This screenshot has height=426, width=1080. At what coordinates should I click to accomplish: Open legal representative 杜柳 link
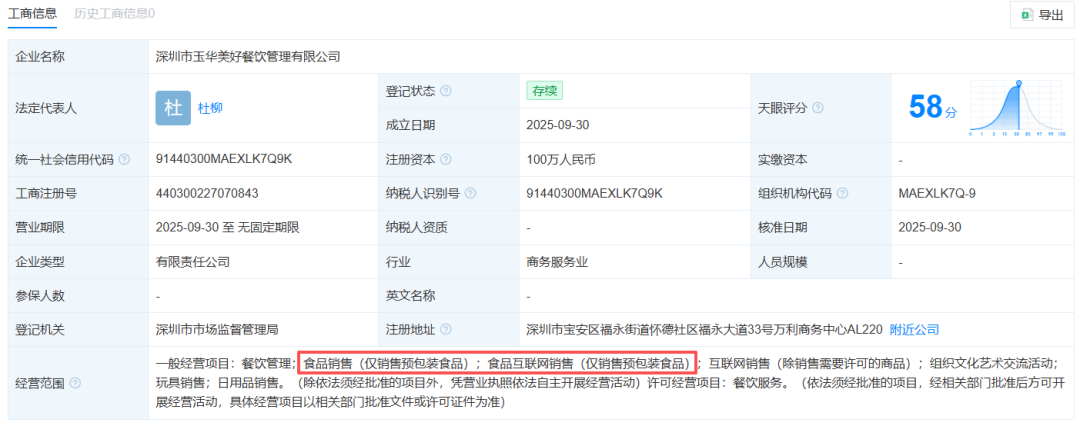pyautogui.click(x=210, y=108)
